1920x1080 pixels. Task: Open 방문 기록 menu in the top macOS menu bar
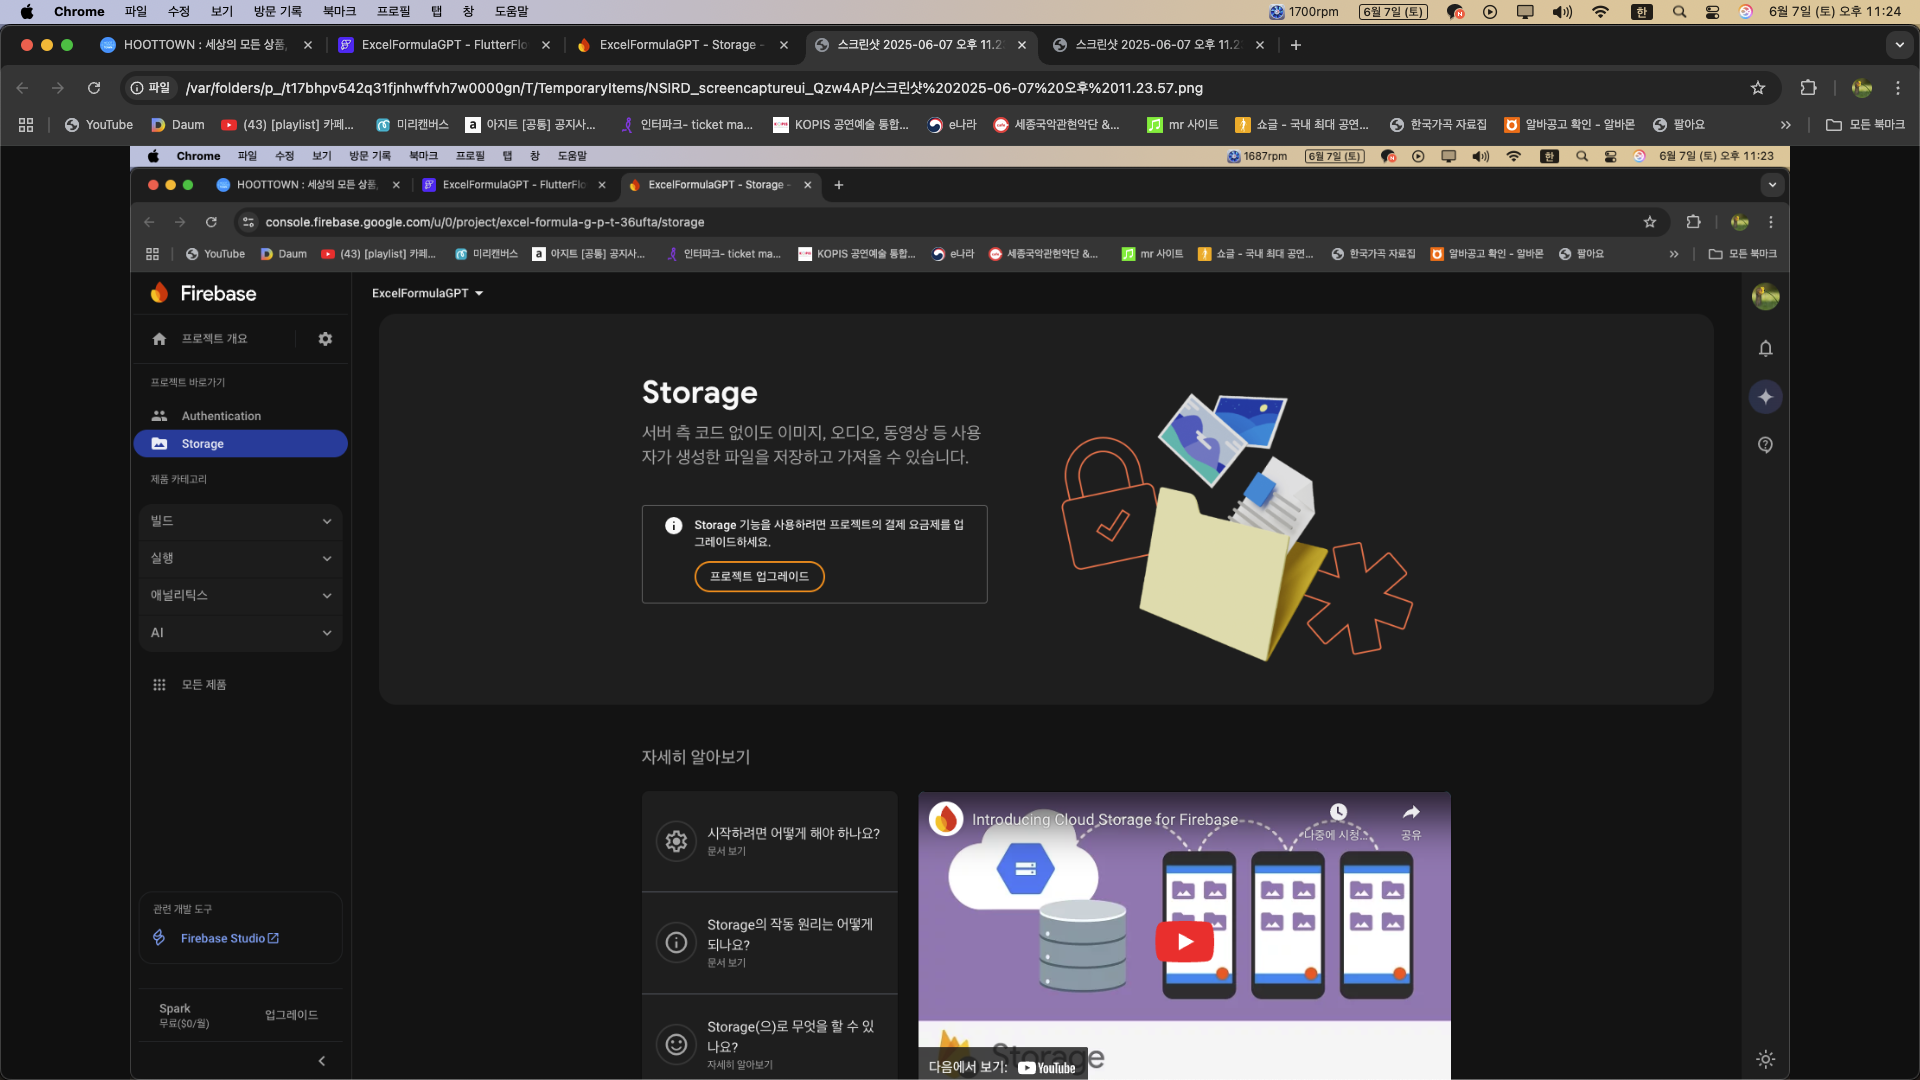tap(277, 12)
